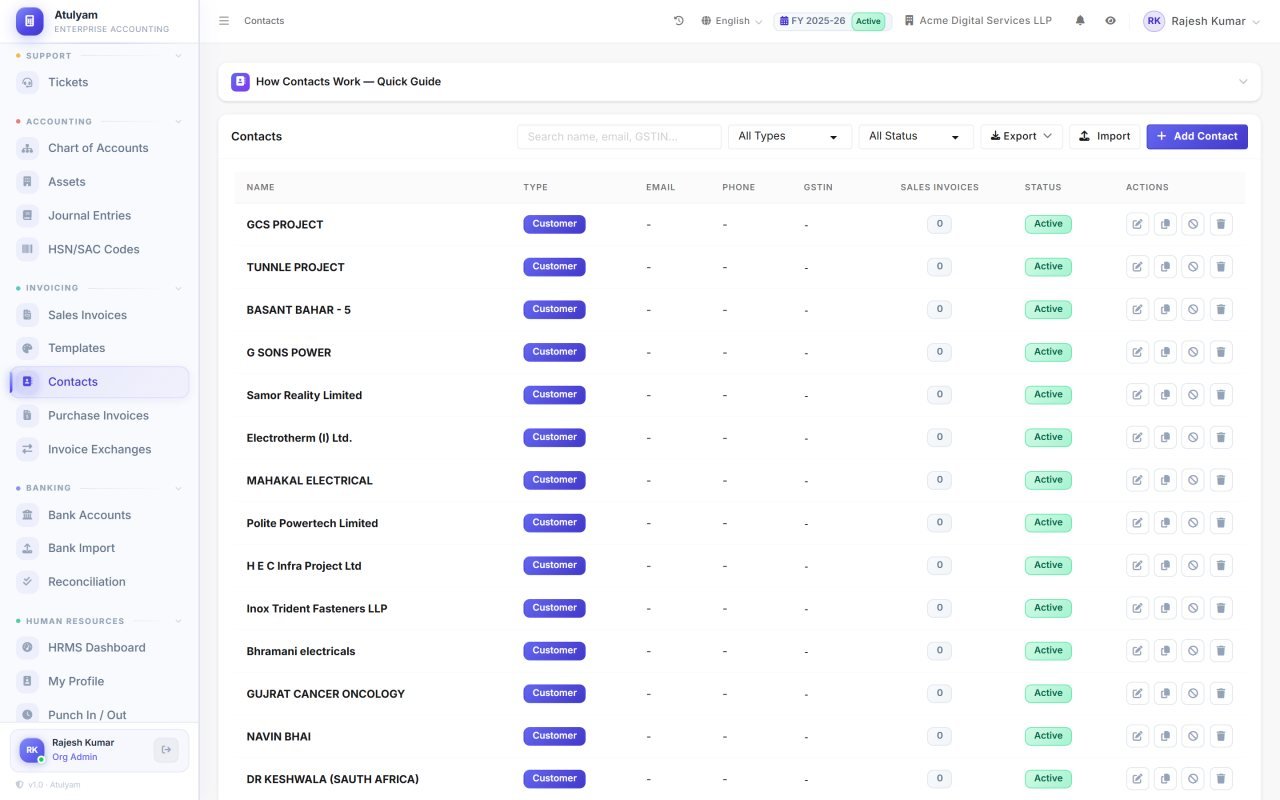Open Purchase Invoices in the sidebar
Image resolution: width=1280 pixels, height=800 pixels.
(99, 415)
